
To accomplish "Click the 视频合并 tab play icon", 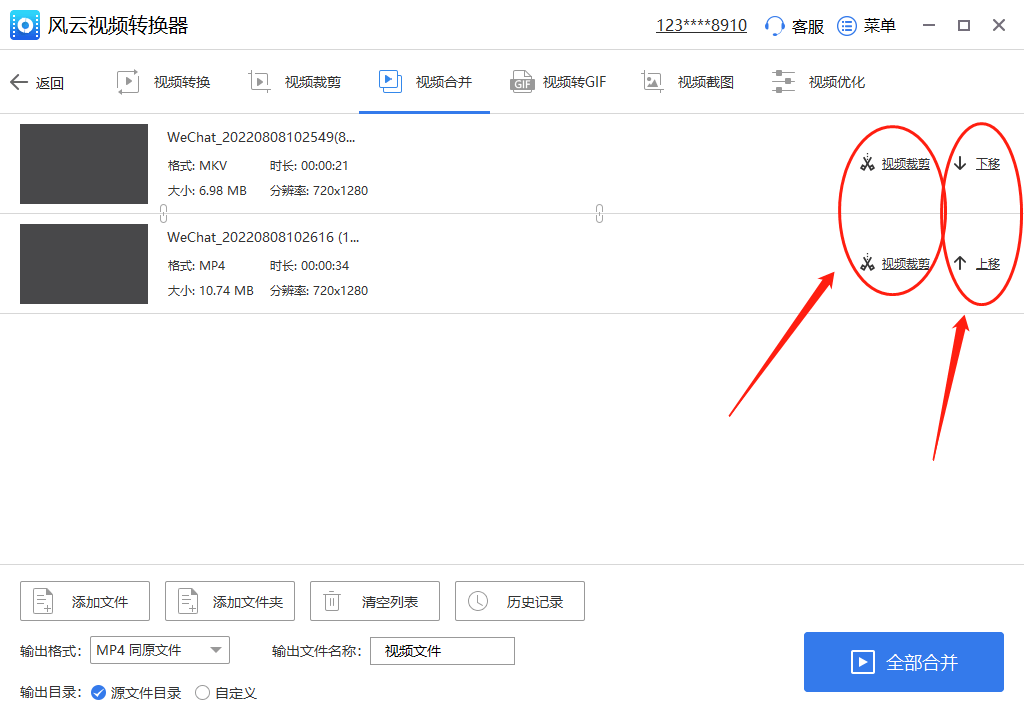I will click(390, 82).
